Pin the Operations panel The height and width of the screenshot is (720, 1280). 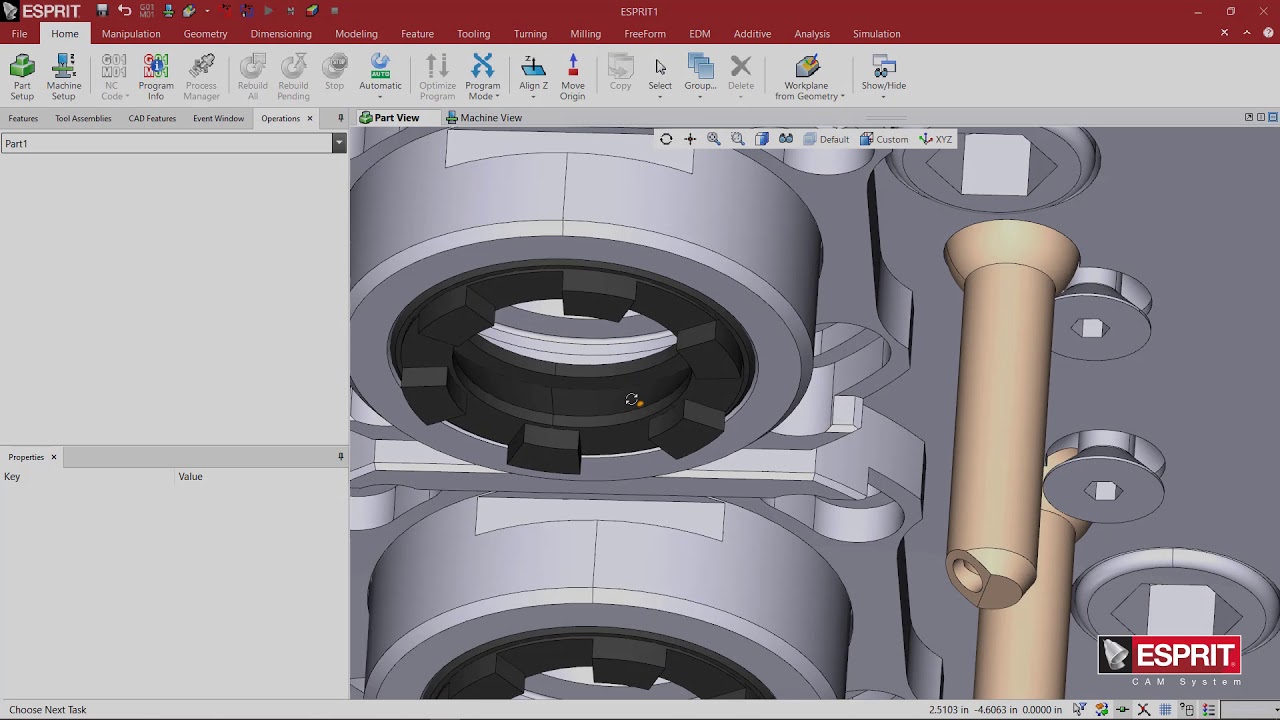(340, 118)
